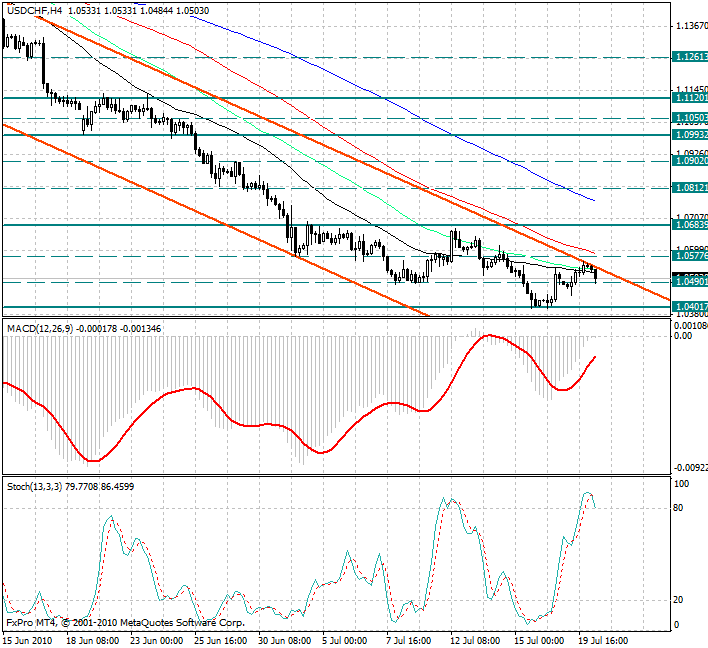Click the Stochastic 20 level axis value
The image size is (708, 648).
(678, 600)
